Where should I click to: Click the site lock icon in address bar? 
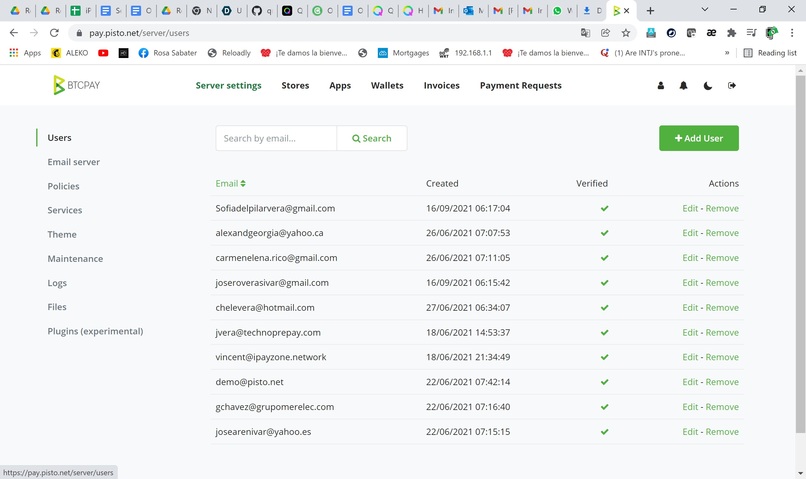click(79, 33)
